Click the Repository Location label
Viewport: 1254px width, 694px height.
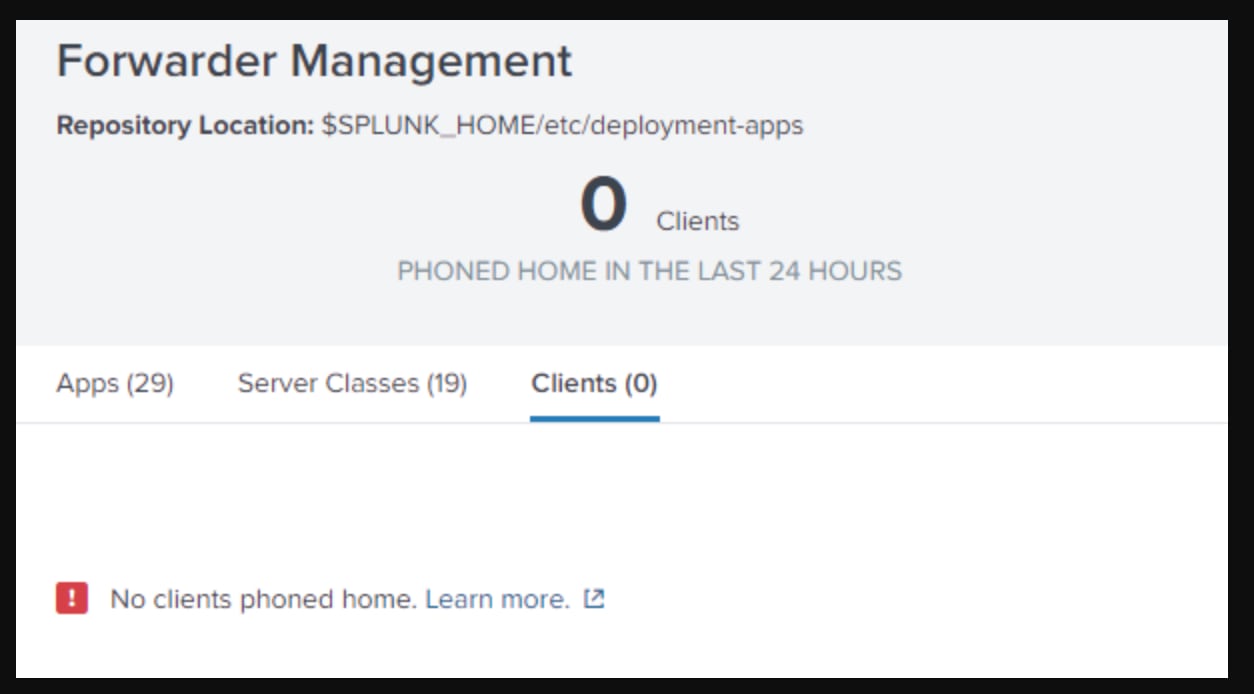tap(186, 126)
